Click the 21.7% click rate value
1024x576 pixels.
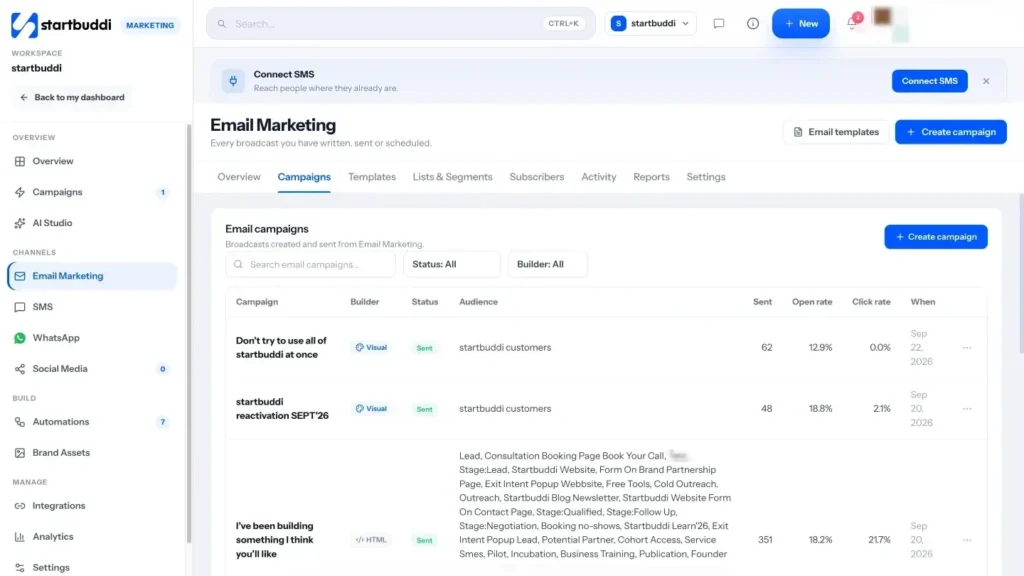click(879, 540)
